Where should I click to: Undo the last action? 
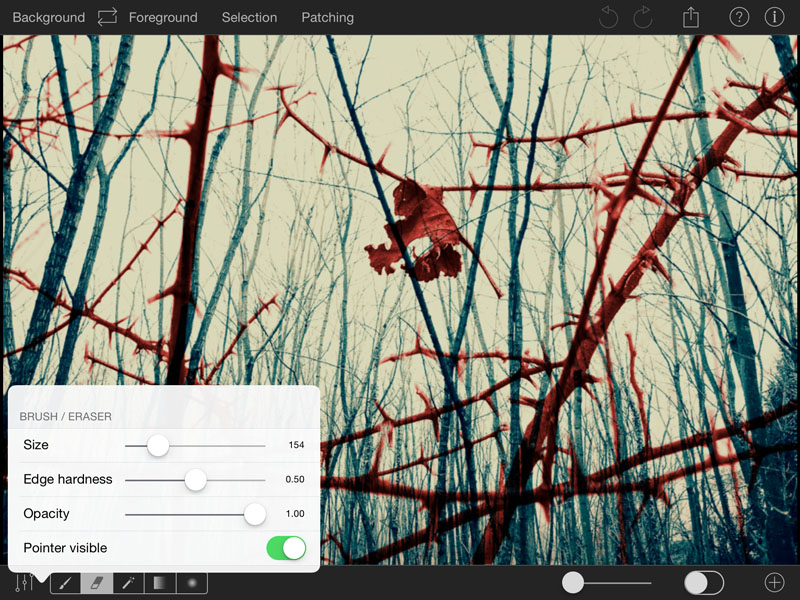[608, 17]
